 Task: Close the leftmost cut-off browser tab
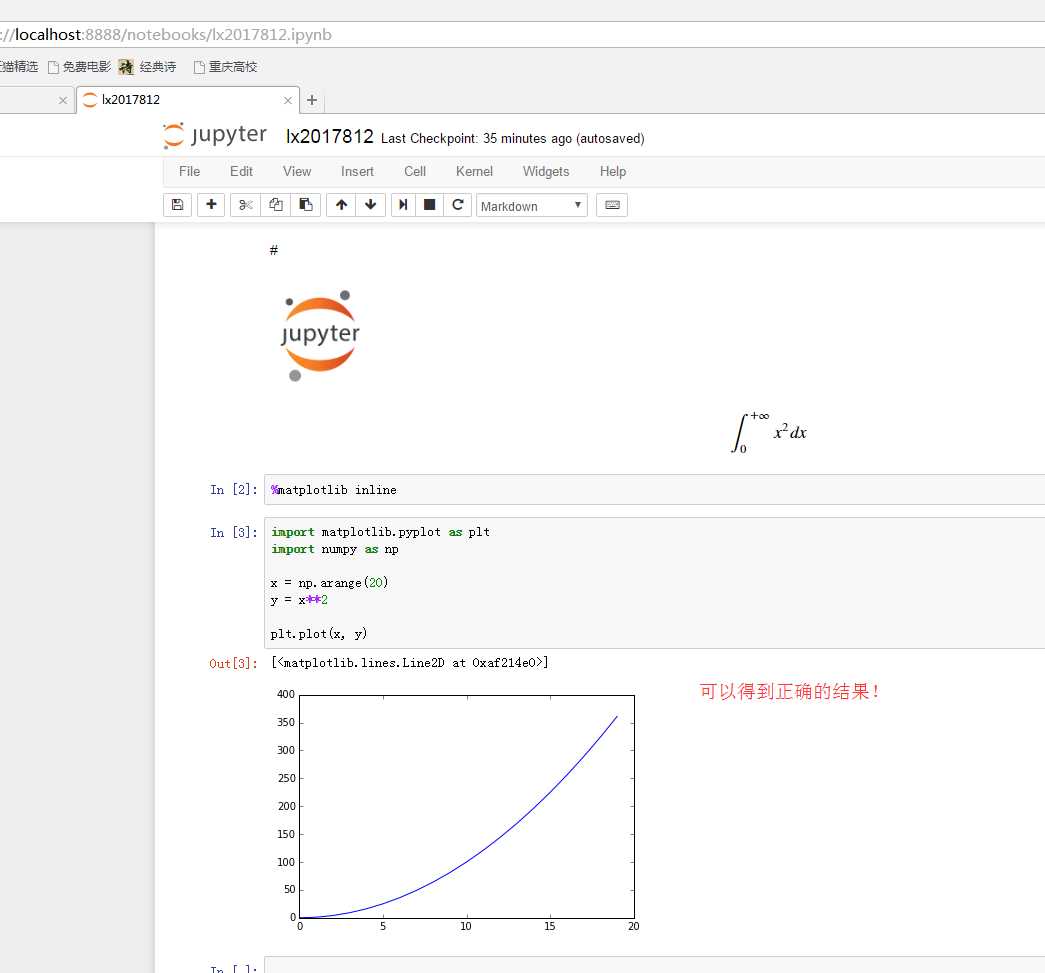pos(63,101)
